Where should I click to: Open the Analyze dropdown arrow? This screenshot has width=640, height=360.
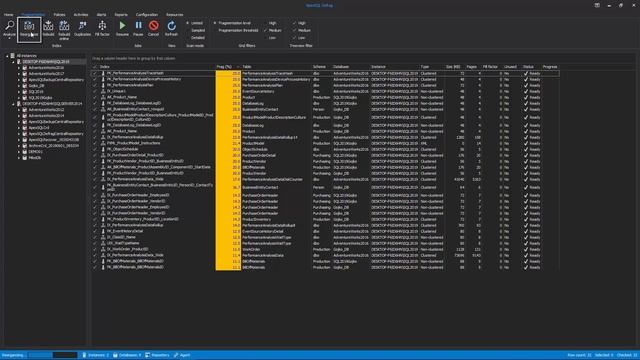(x=9, y=38)
